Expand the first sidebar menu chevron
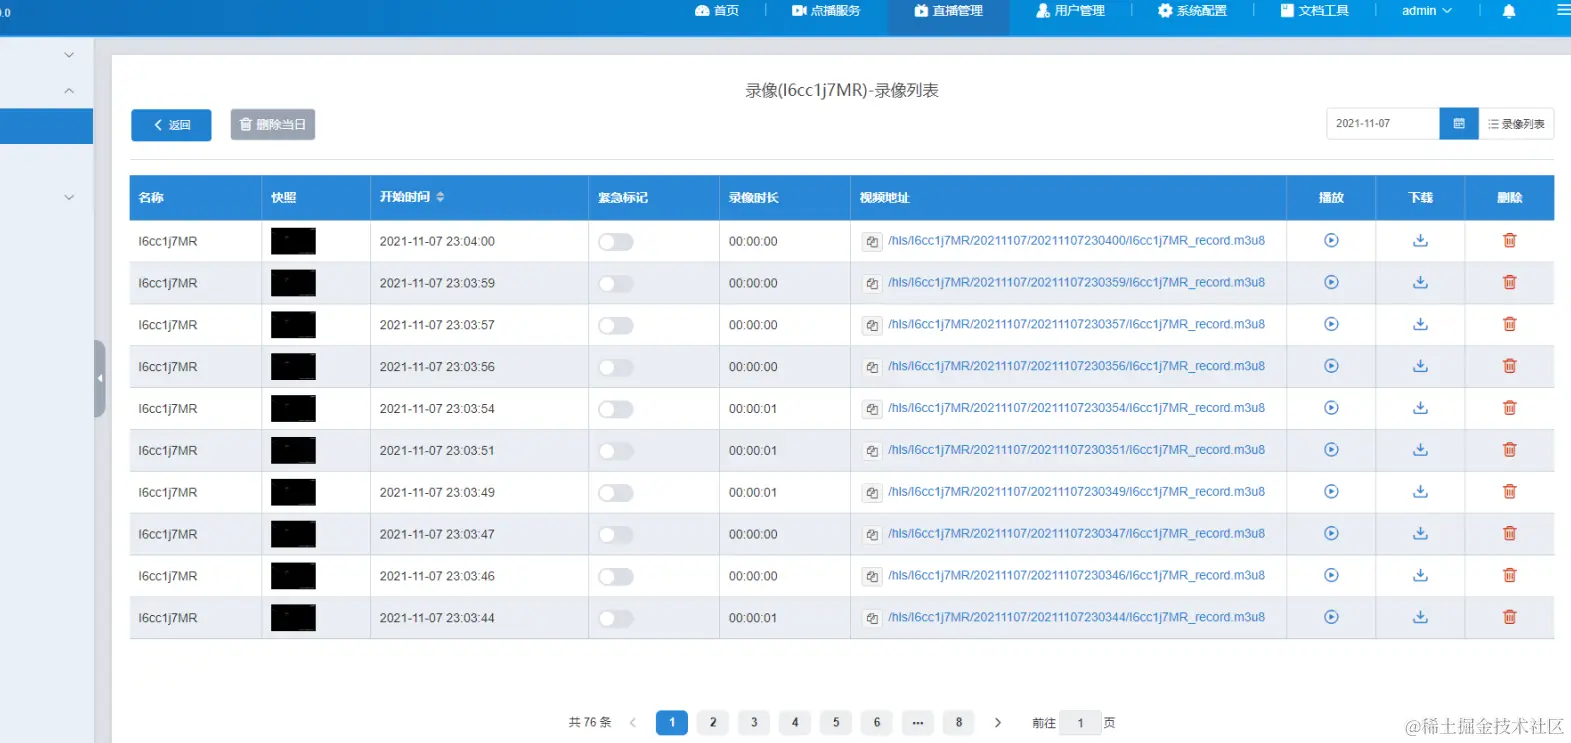The image size is (1571, 743). point(69,55)
